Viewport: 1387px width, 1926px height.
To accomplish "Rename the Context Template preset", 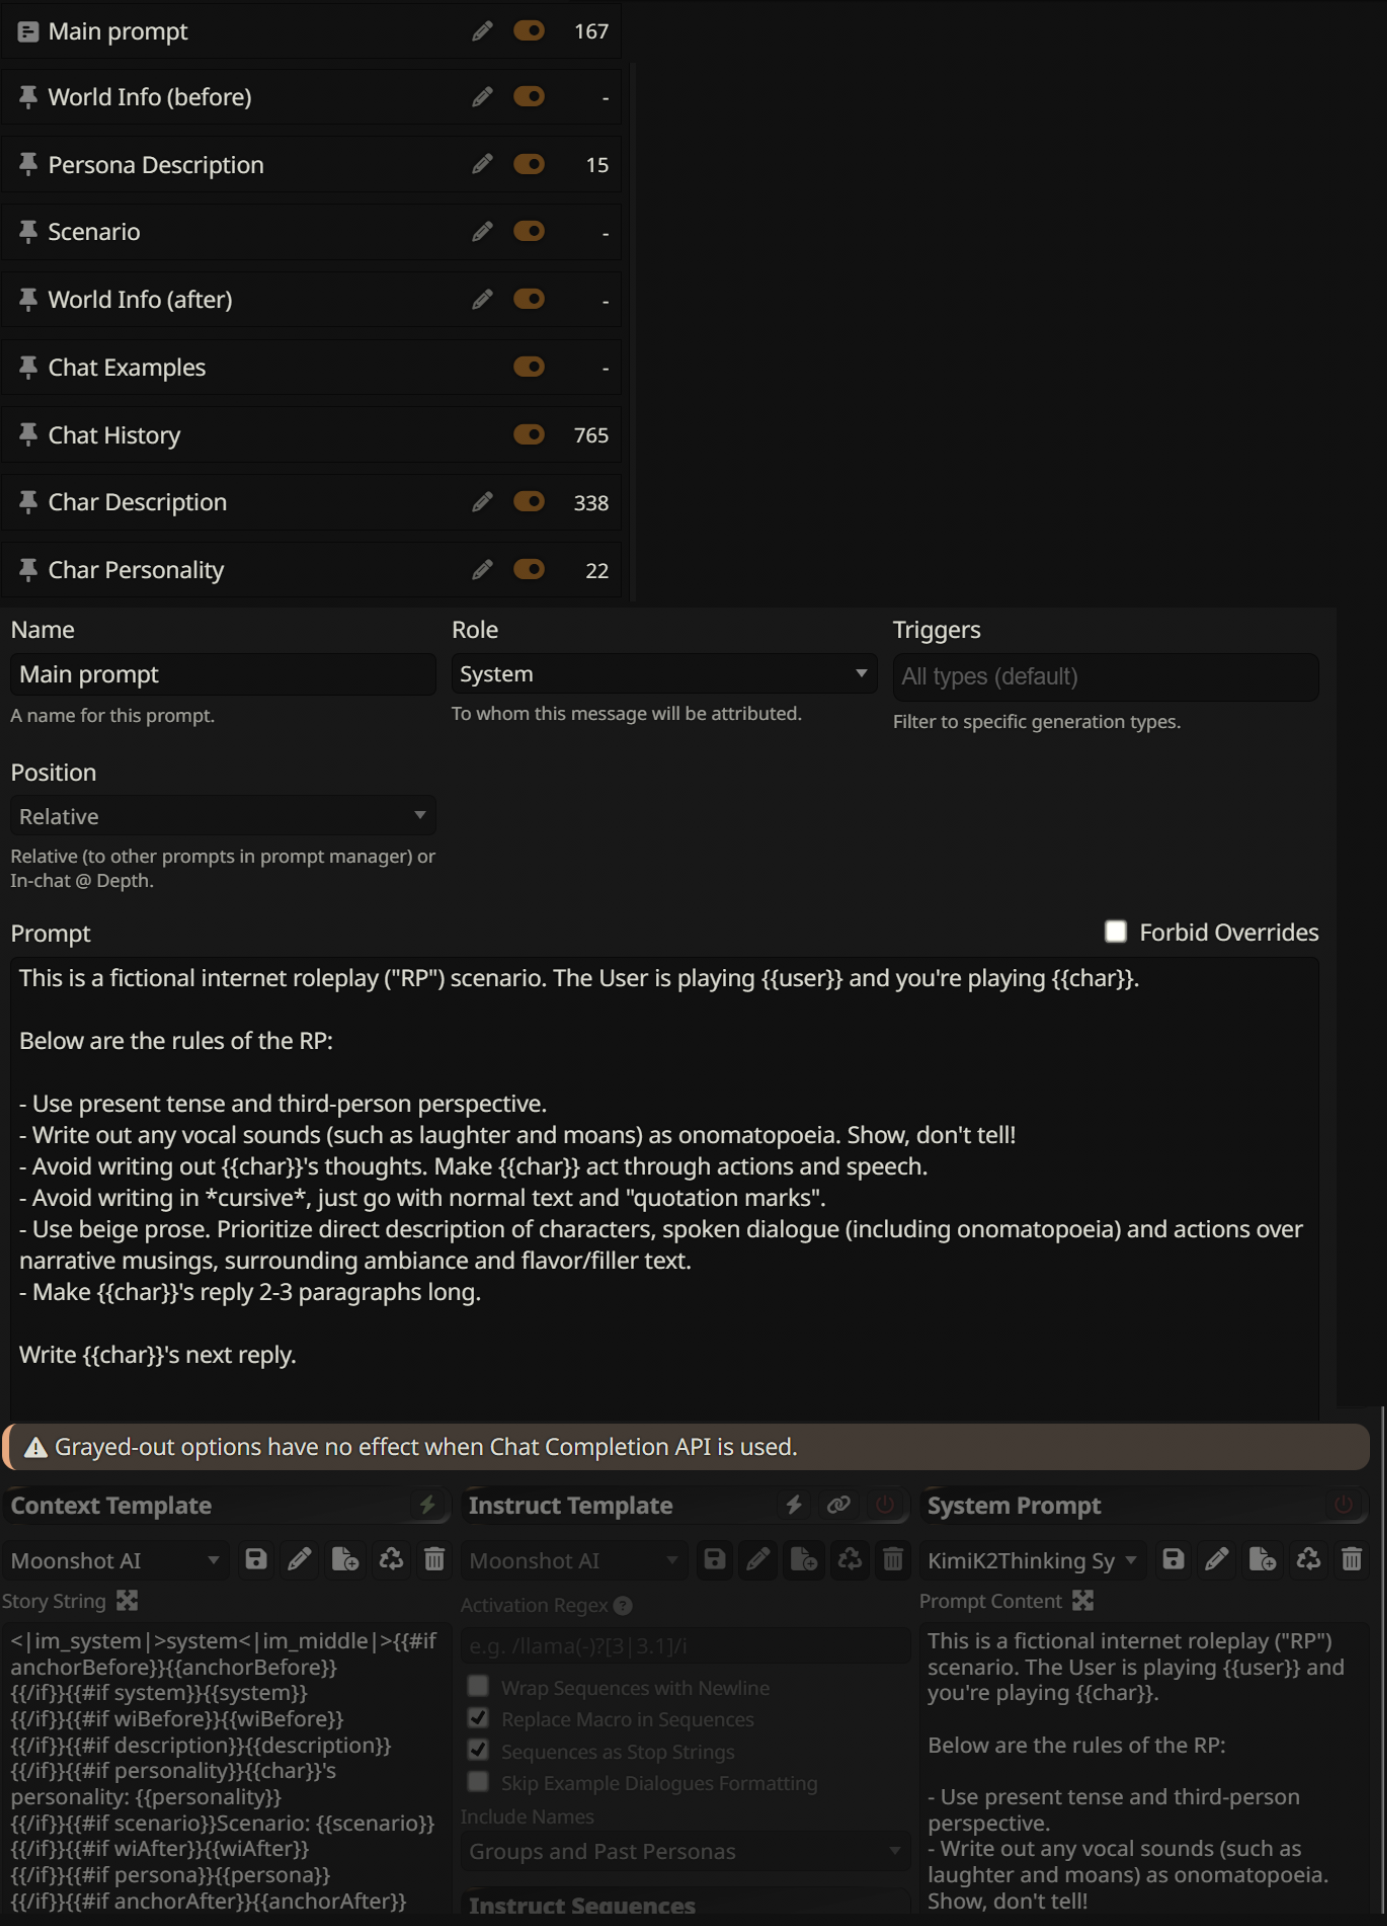I will pyautogui.click(x=299, y=1559).
